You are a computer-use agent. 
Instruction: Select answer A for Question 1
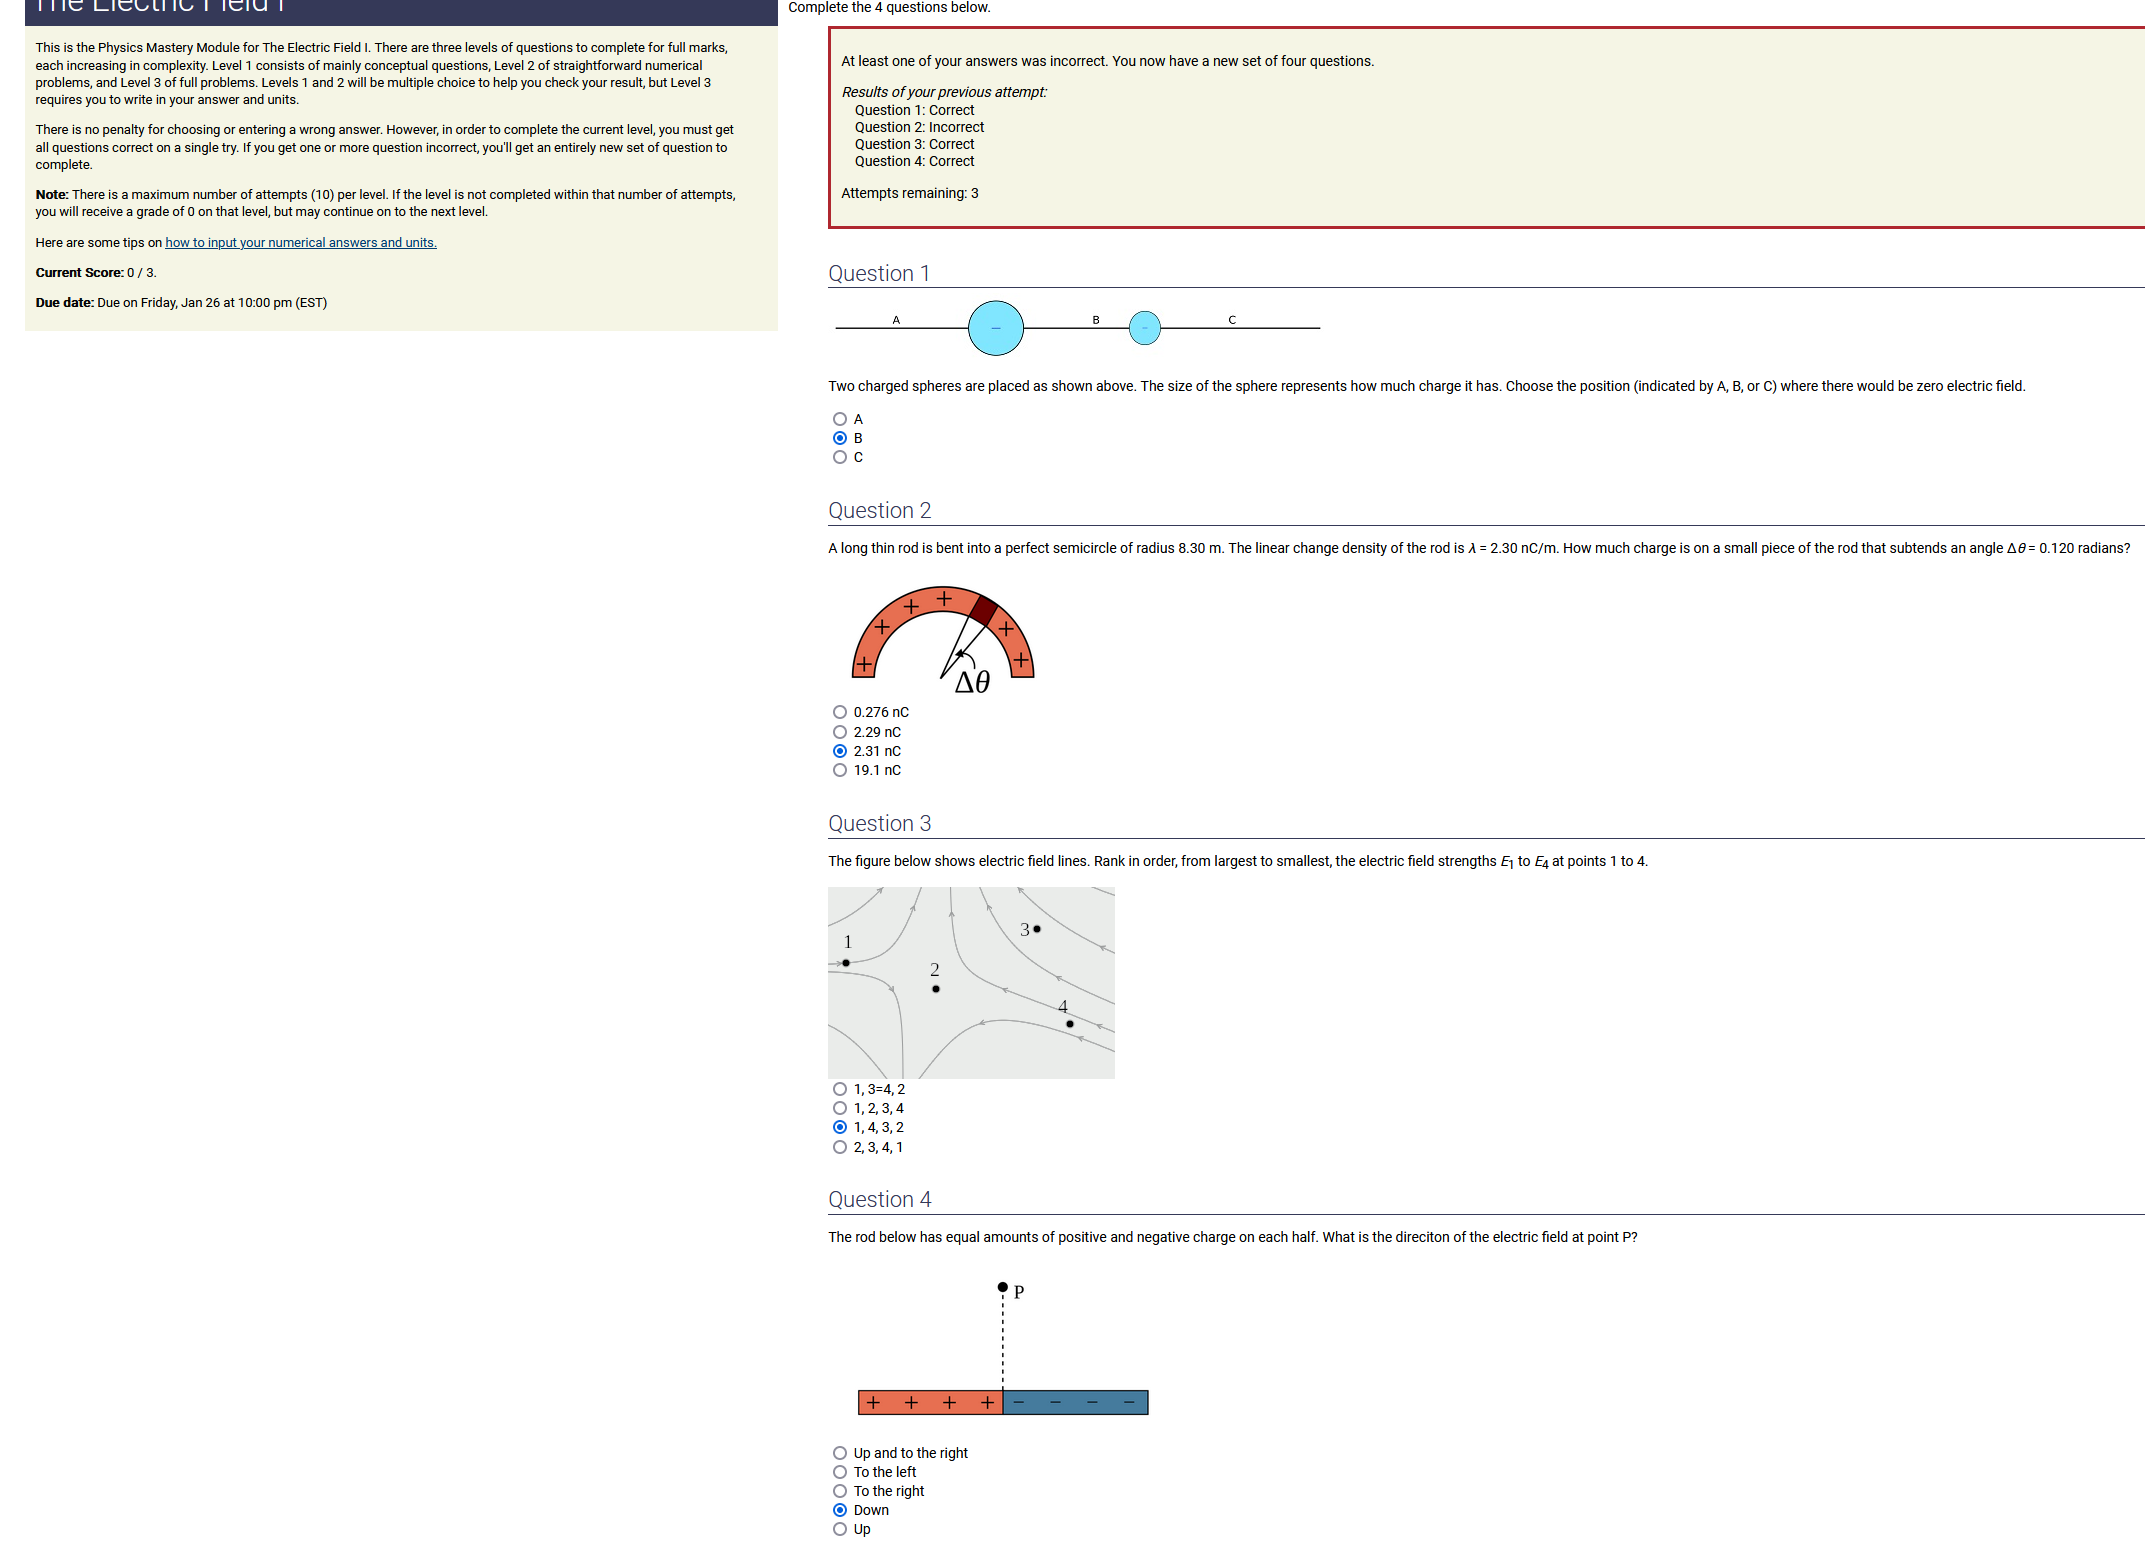point(840,419)
